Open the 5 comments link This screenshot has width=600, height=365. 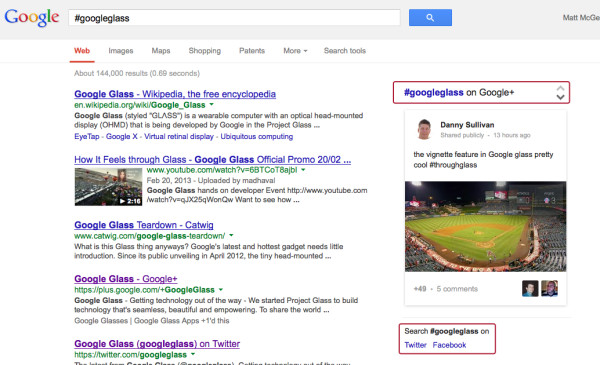(x=457, y=289)
